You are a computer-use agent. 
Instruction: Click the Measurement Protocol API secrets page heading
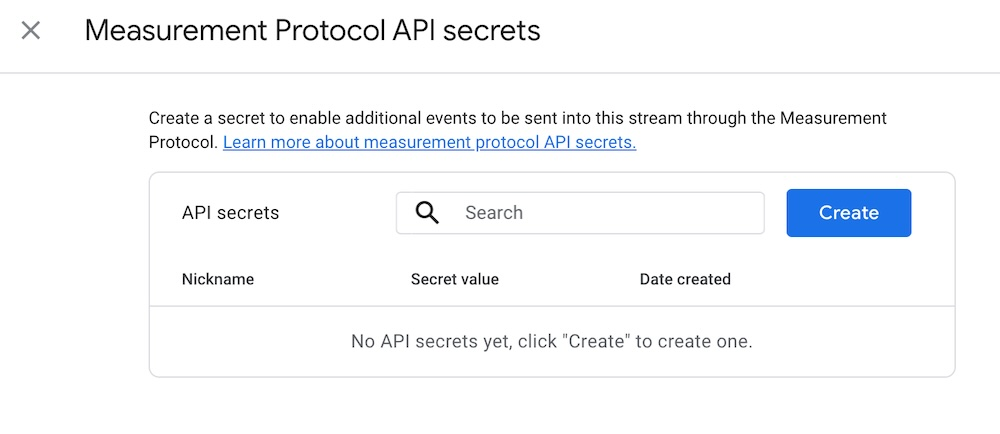312,31
